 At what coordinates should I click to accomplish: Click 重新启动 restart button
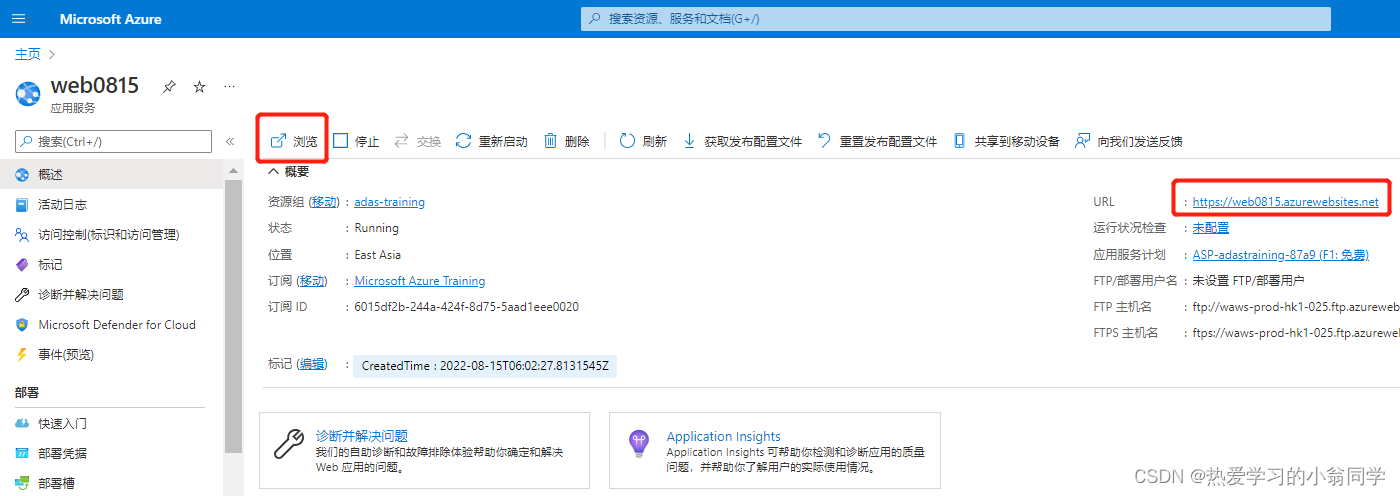[x=491, y=141]
